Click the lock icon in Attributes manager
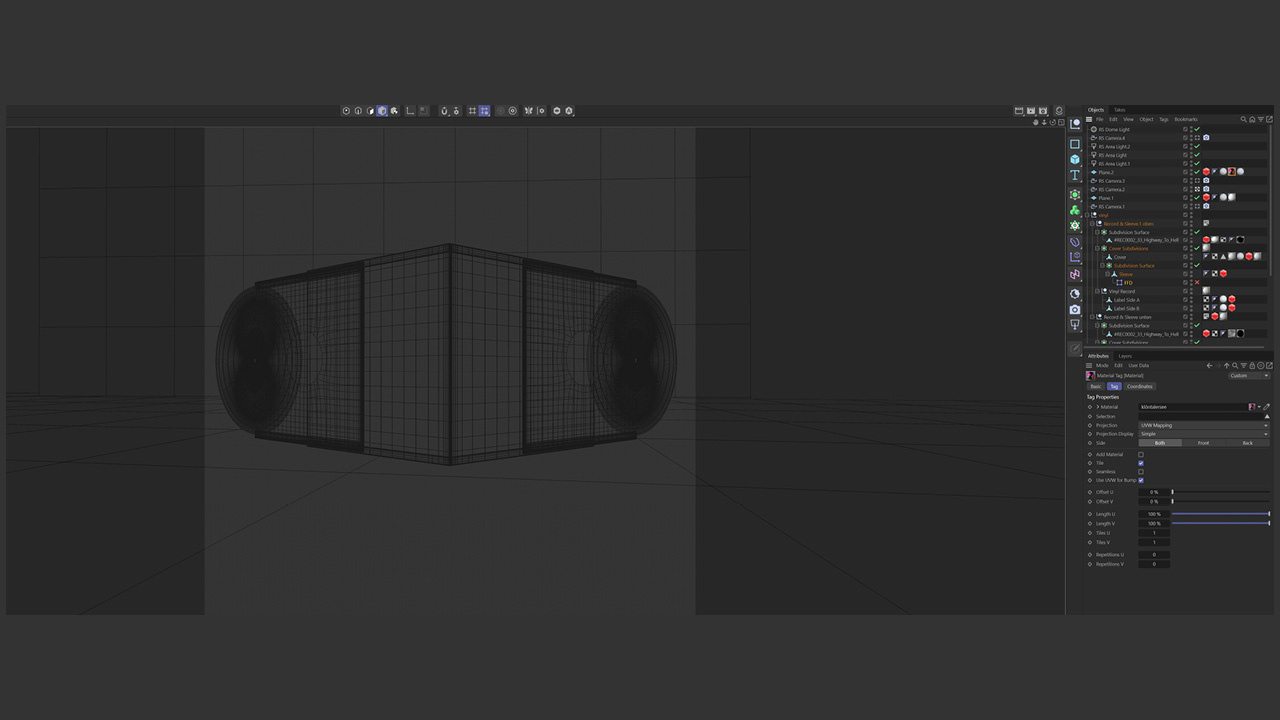Screen dimensions: 1280x720 coord(1253,366)
